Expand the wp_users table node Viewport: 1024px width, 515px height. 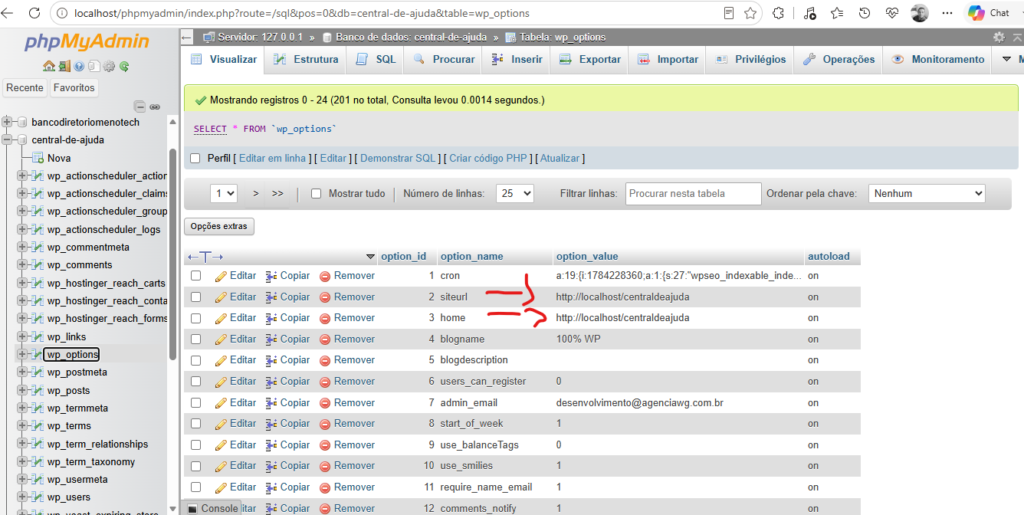click(23, 497)
